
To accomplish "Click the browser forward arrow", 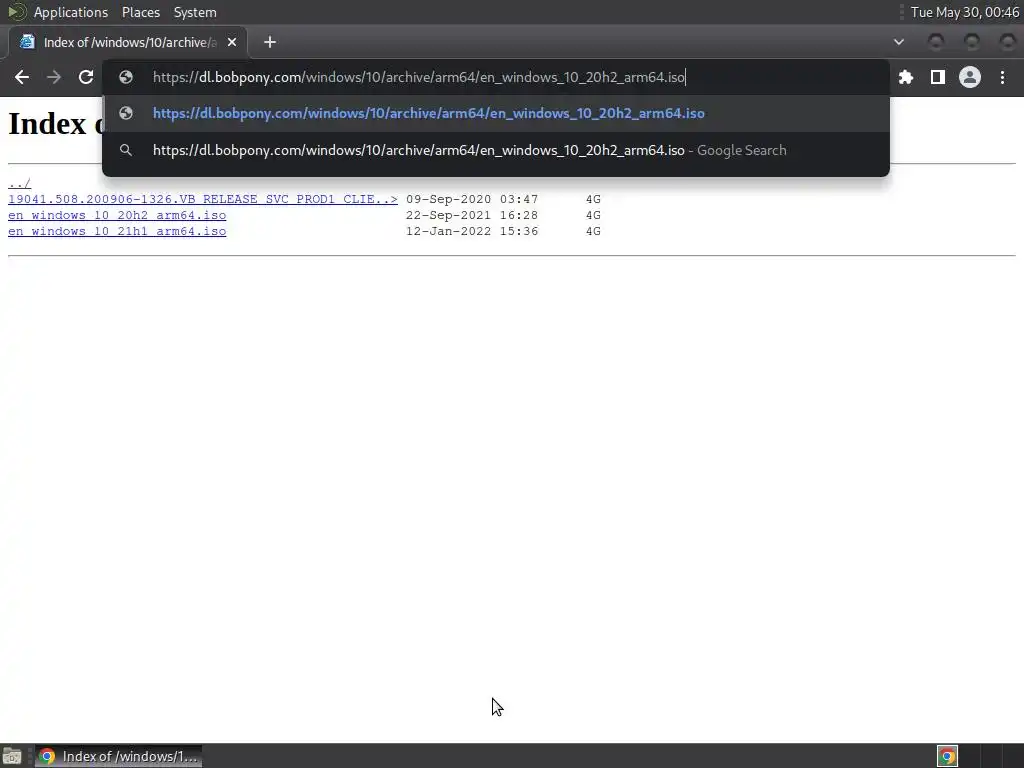I will tap(54, 77).
